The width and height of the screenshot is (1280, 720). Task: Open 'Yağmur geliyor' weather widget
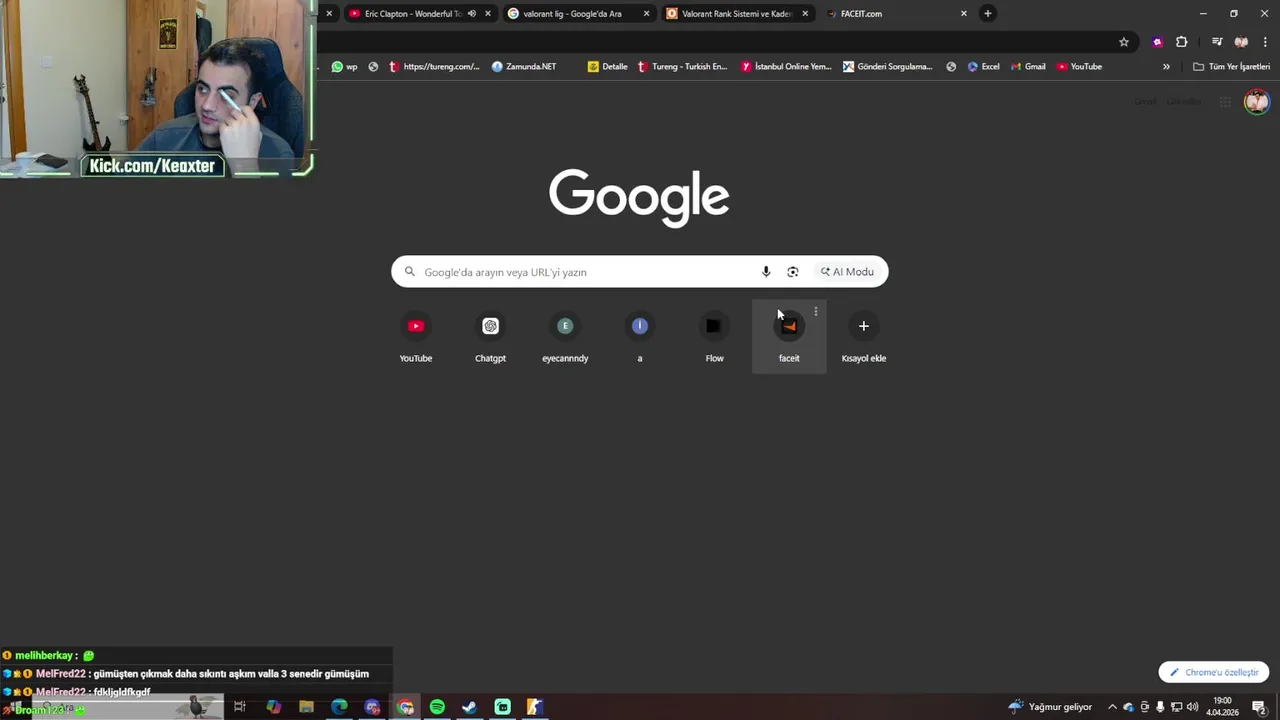click(x=1050, y=707)
